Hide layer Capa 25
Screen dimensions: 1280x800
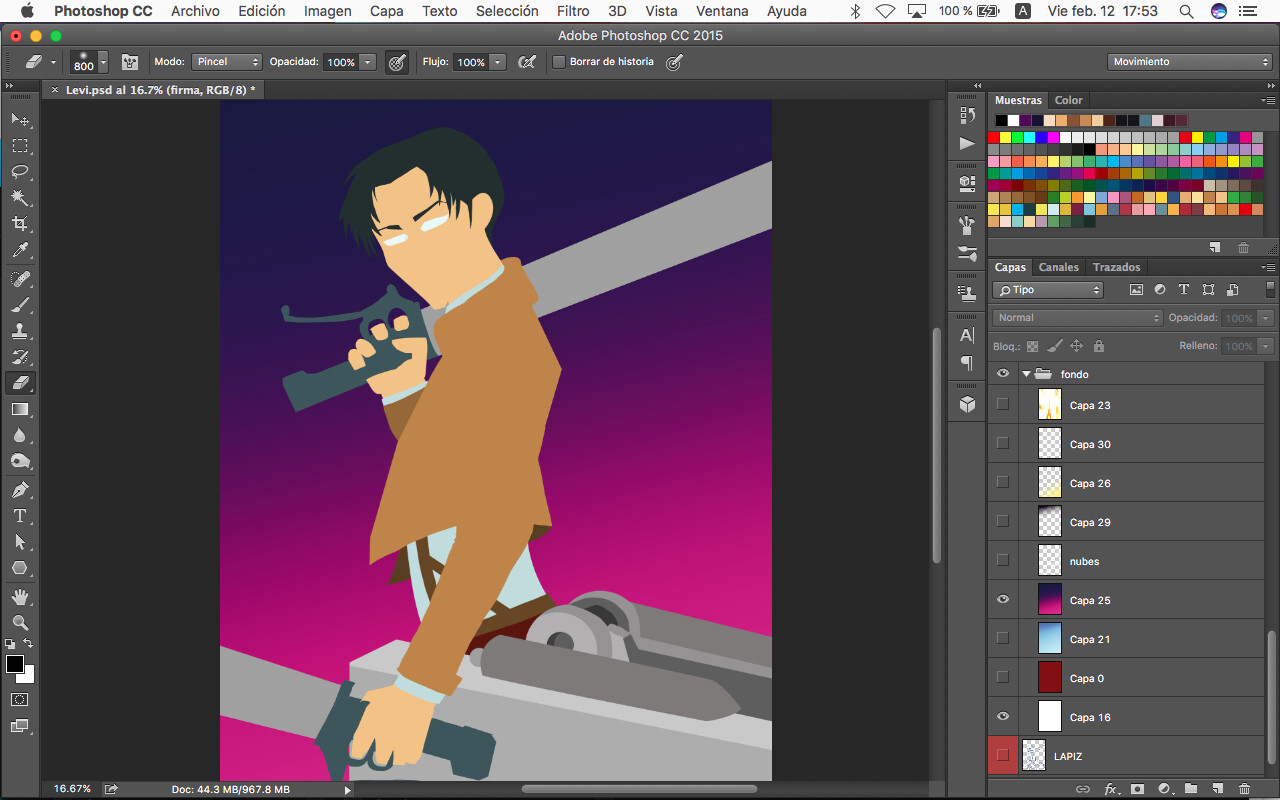pyautogui.click(x=1003, y=600)
